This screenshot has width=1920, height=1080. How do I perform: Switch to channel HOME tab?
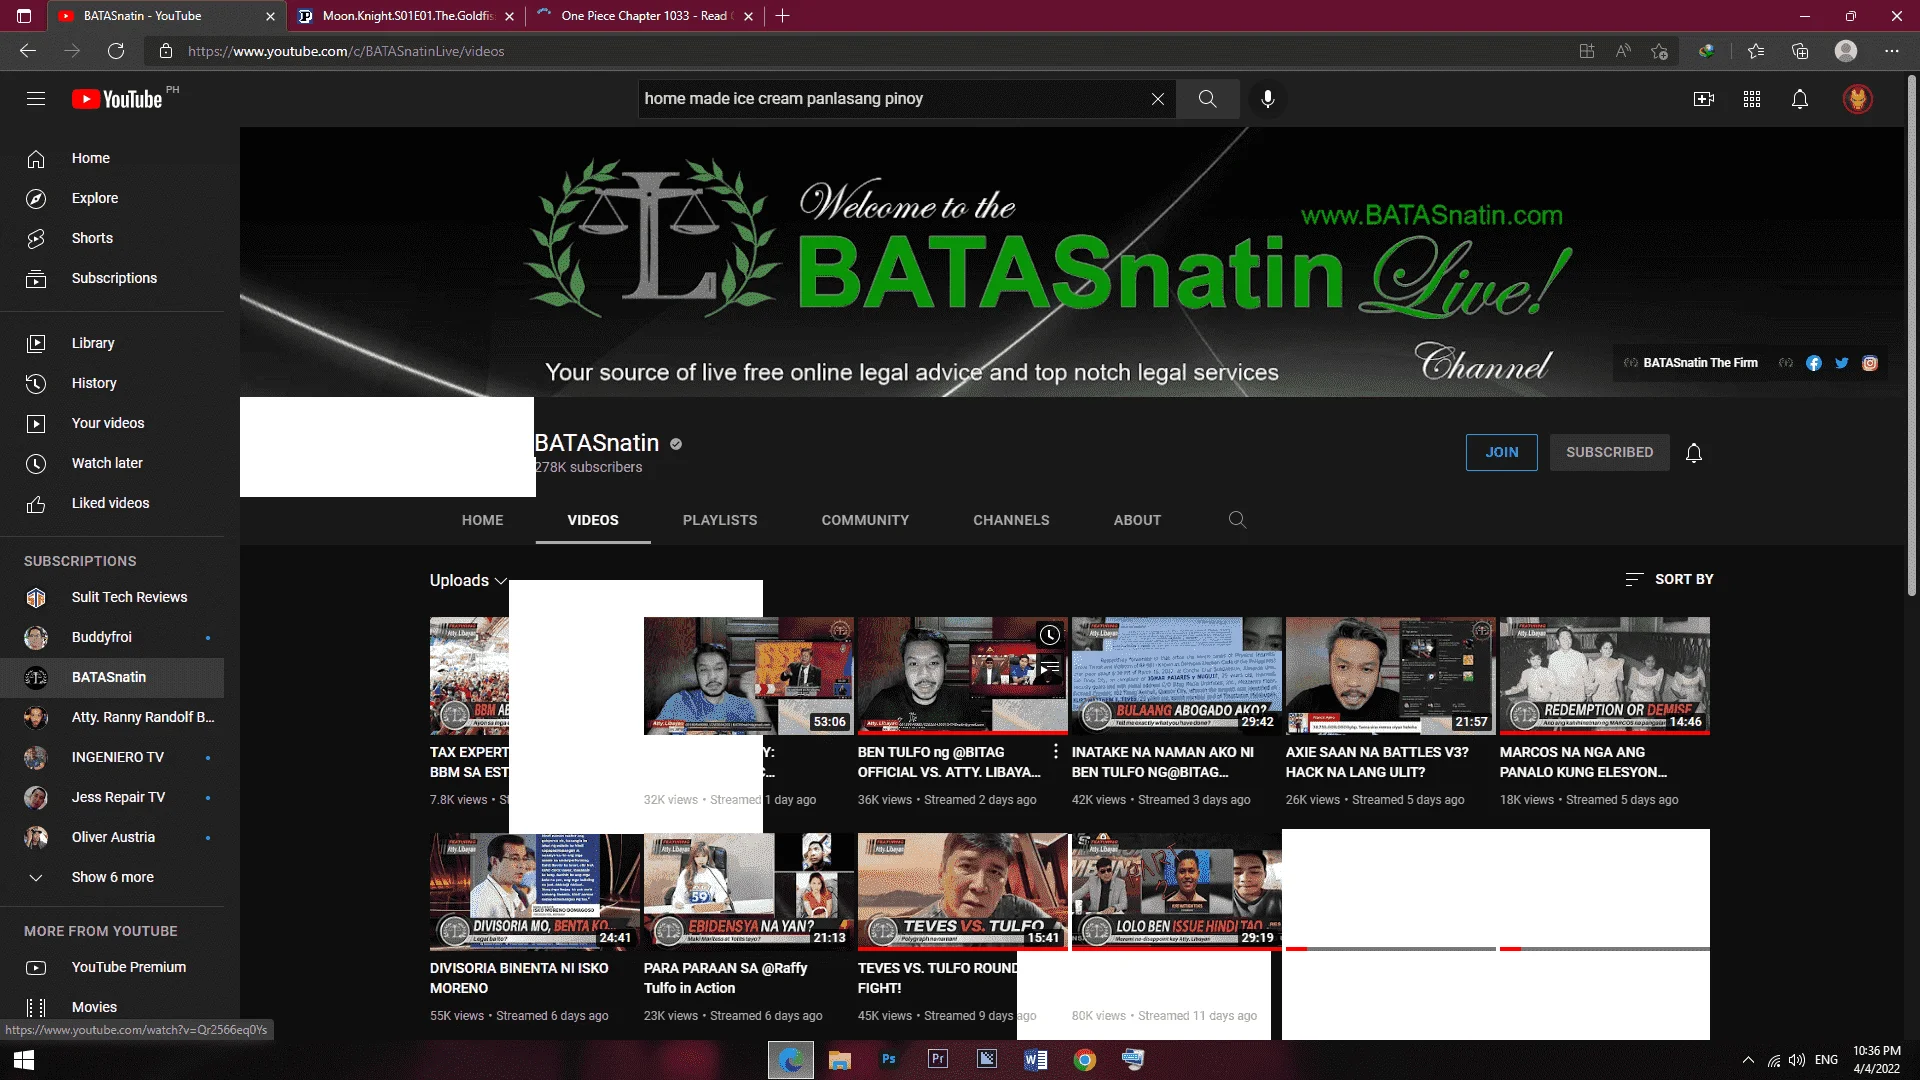[482, 520]
